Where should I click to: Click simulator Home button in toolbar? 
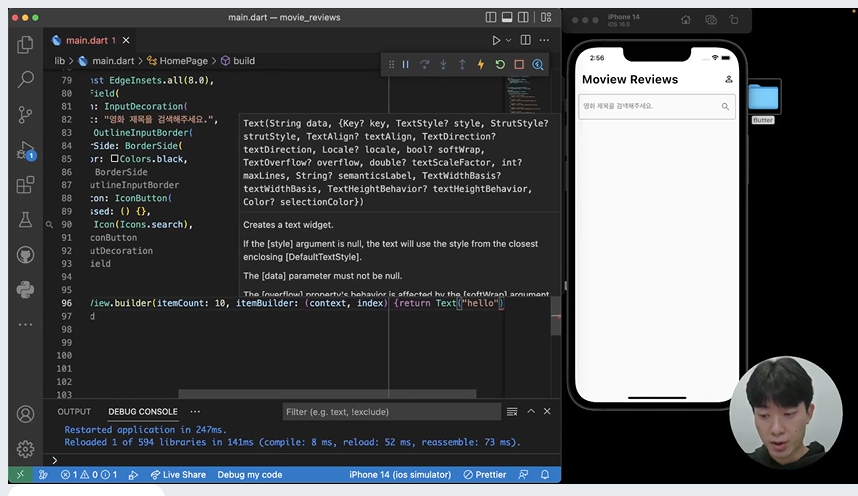click(686, 20)
